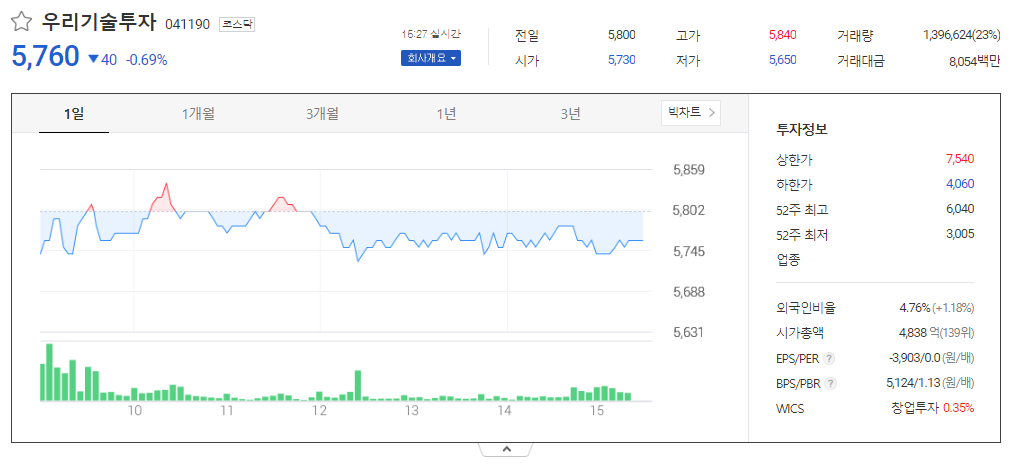Viewport: 1018px width, 465px height.
Task: Click the 하한가 value 4,060
Action: [x=960, y=184]
